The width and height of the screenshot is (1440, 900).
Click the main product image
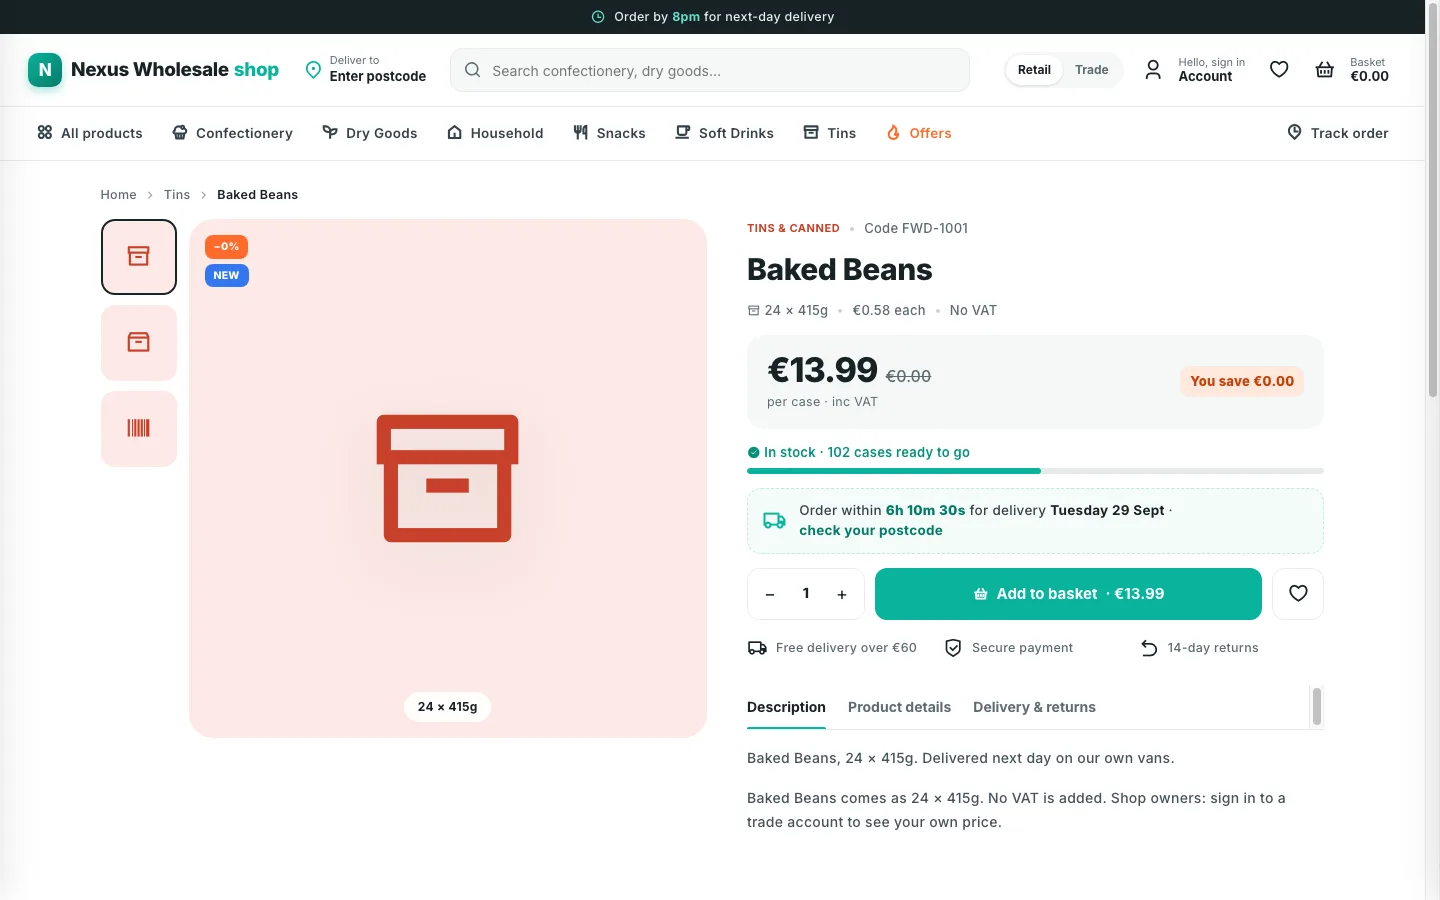[448, 478]
